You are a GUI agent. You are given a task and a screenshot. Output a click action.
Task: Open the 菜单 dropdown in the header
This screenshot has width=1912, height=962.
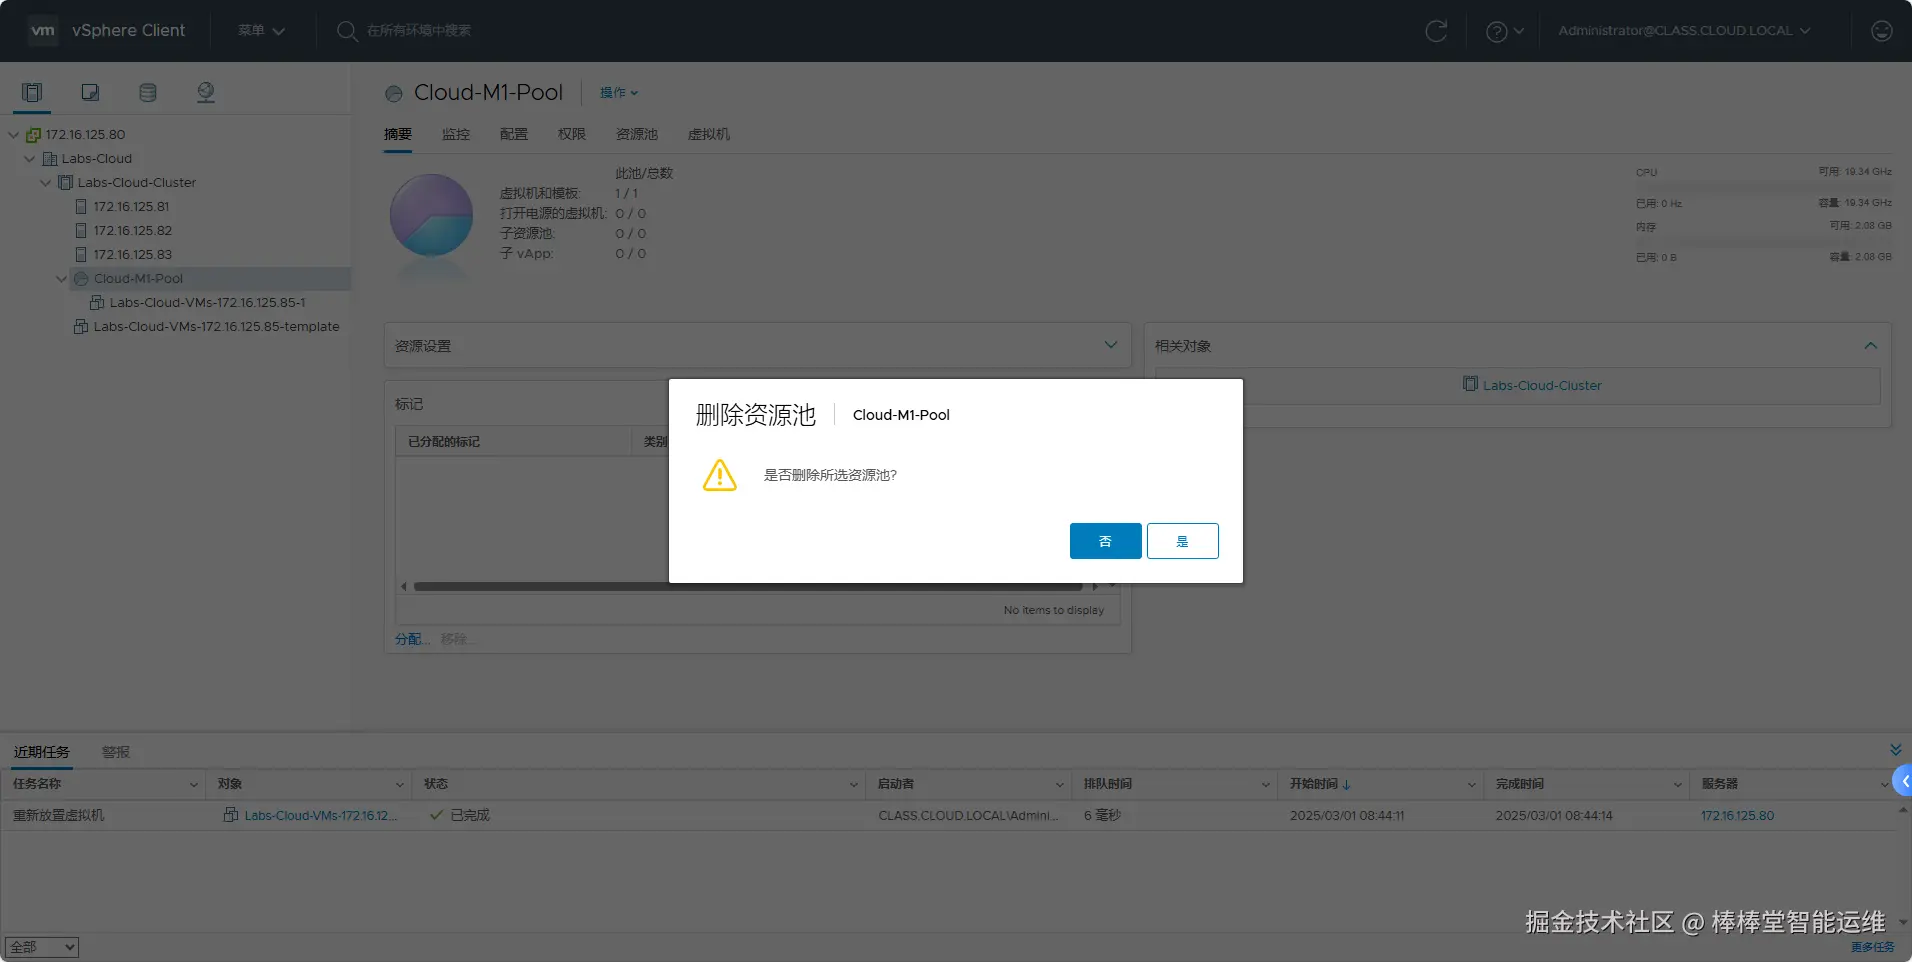click(x=261, y=31)
